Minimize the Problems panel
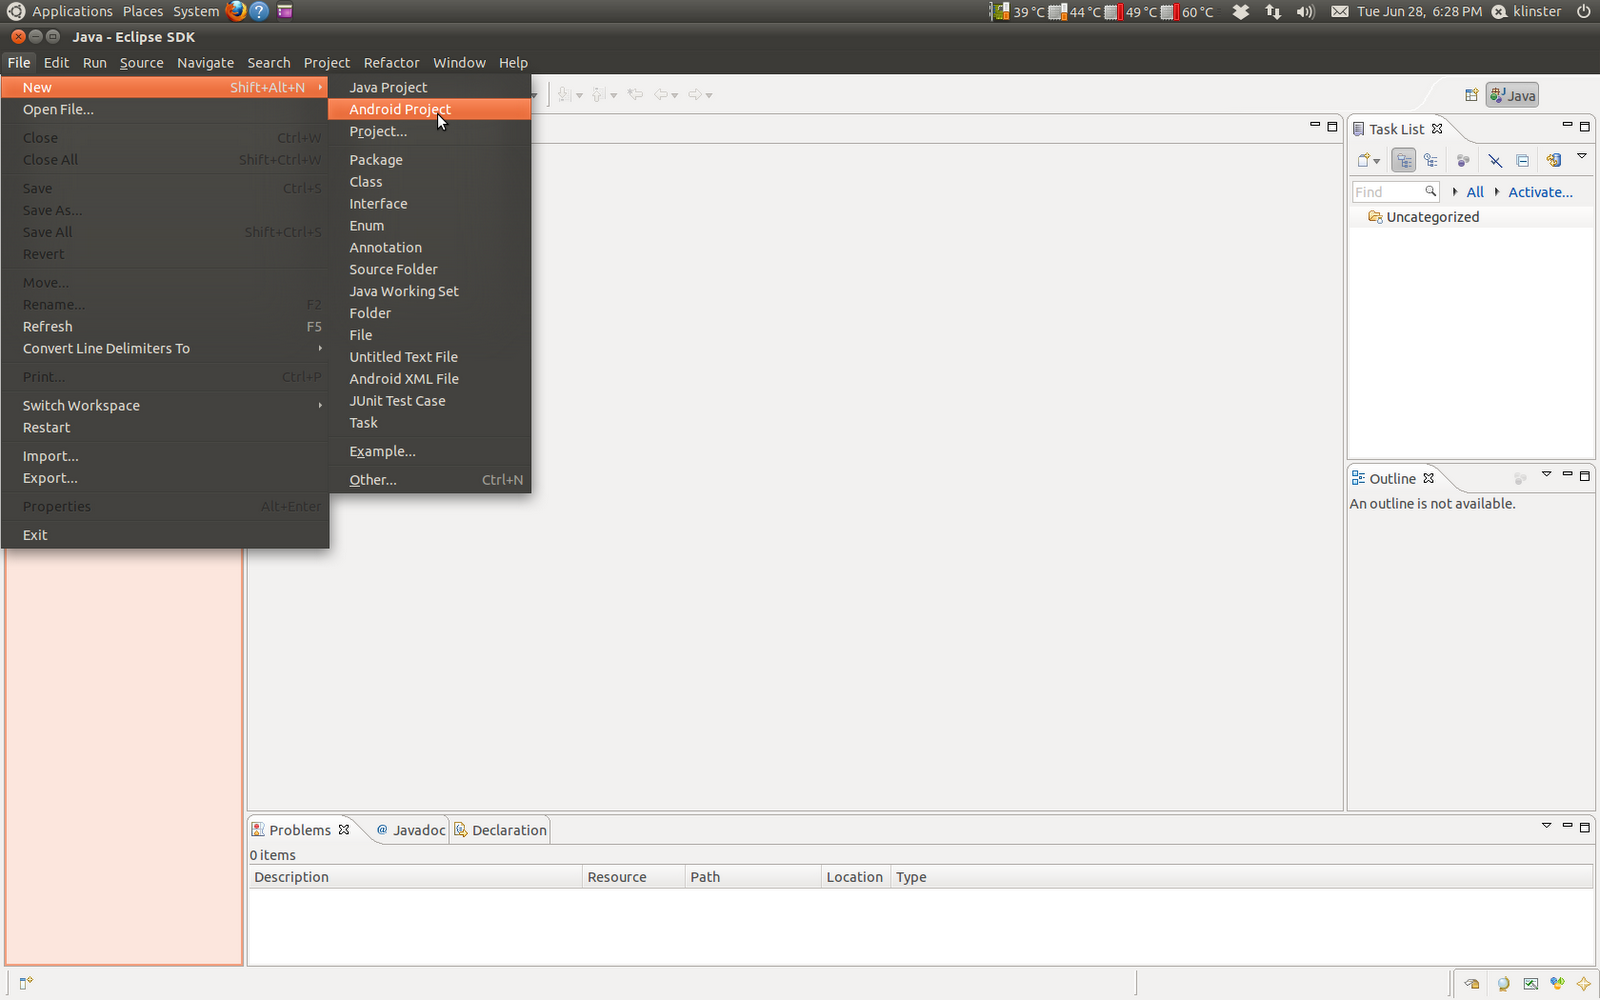 (1567, 825)
